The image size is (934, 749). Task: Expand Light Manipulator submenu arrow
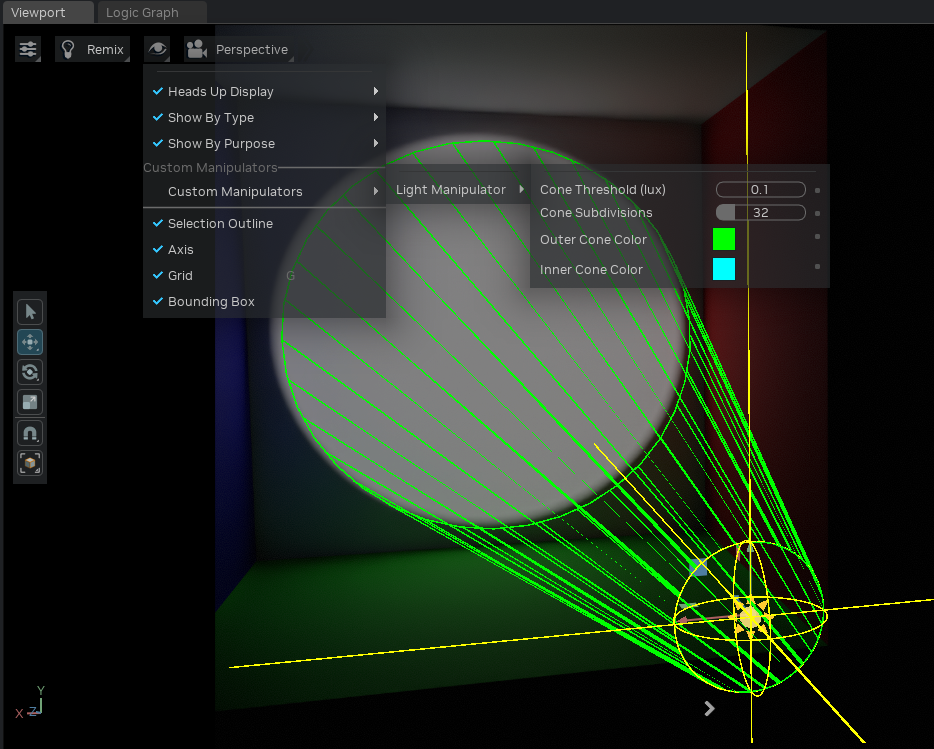[x=522, y=189]
